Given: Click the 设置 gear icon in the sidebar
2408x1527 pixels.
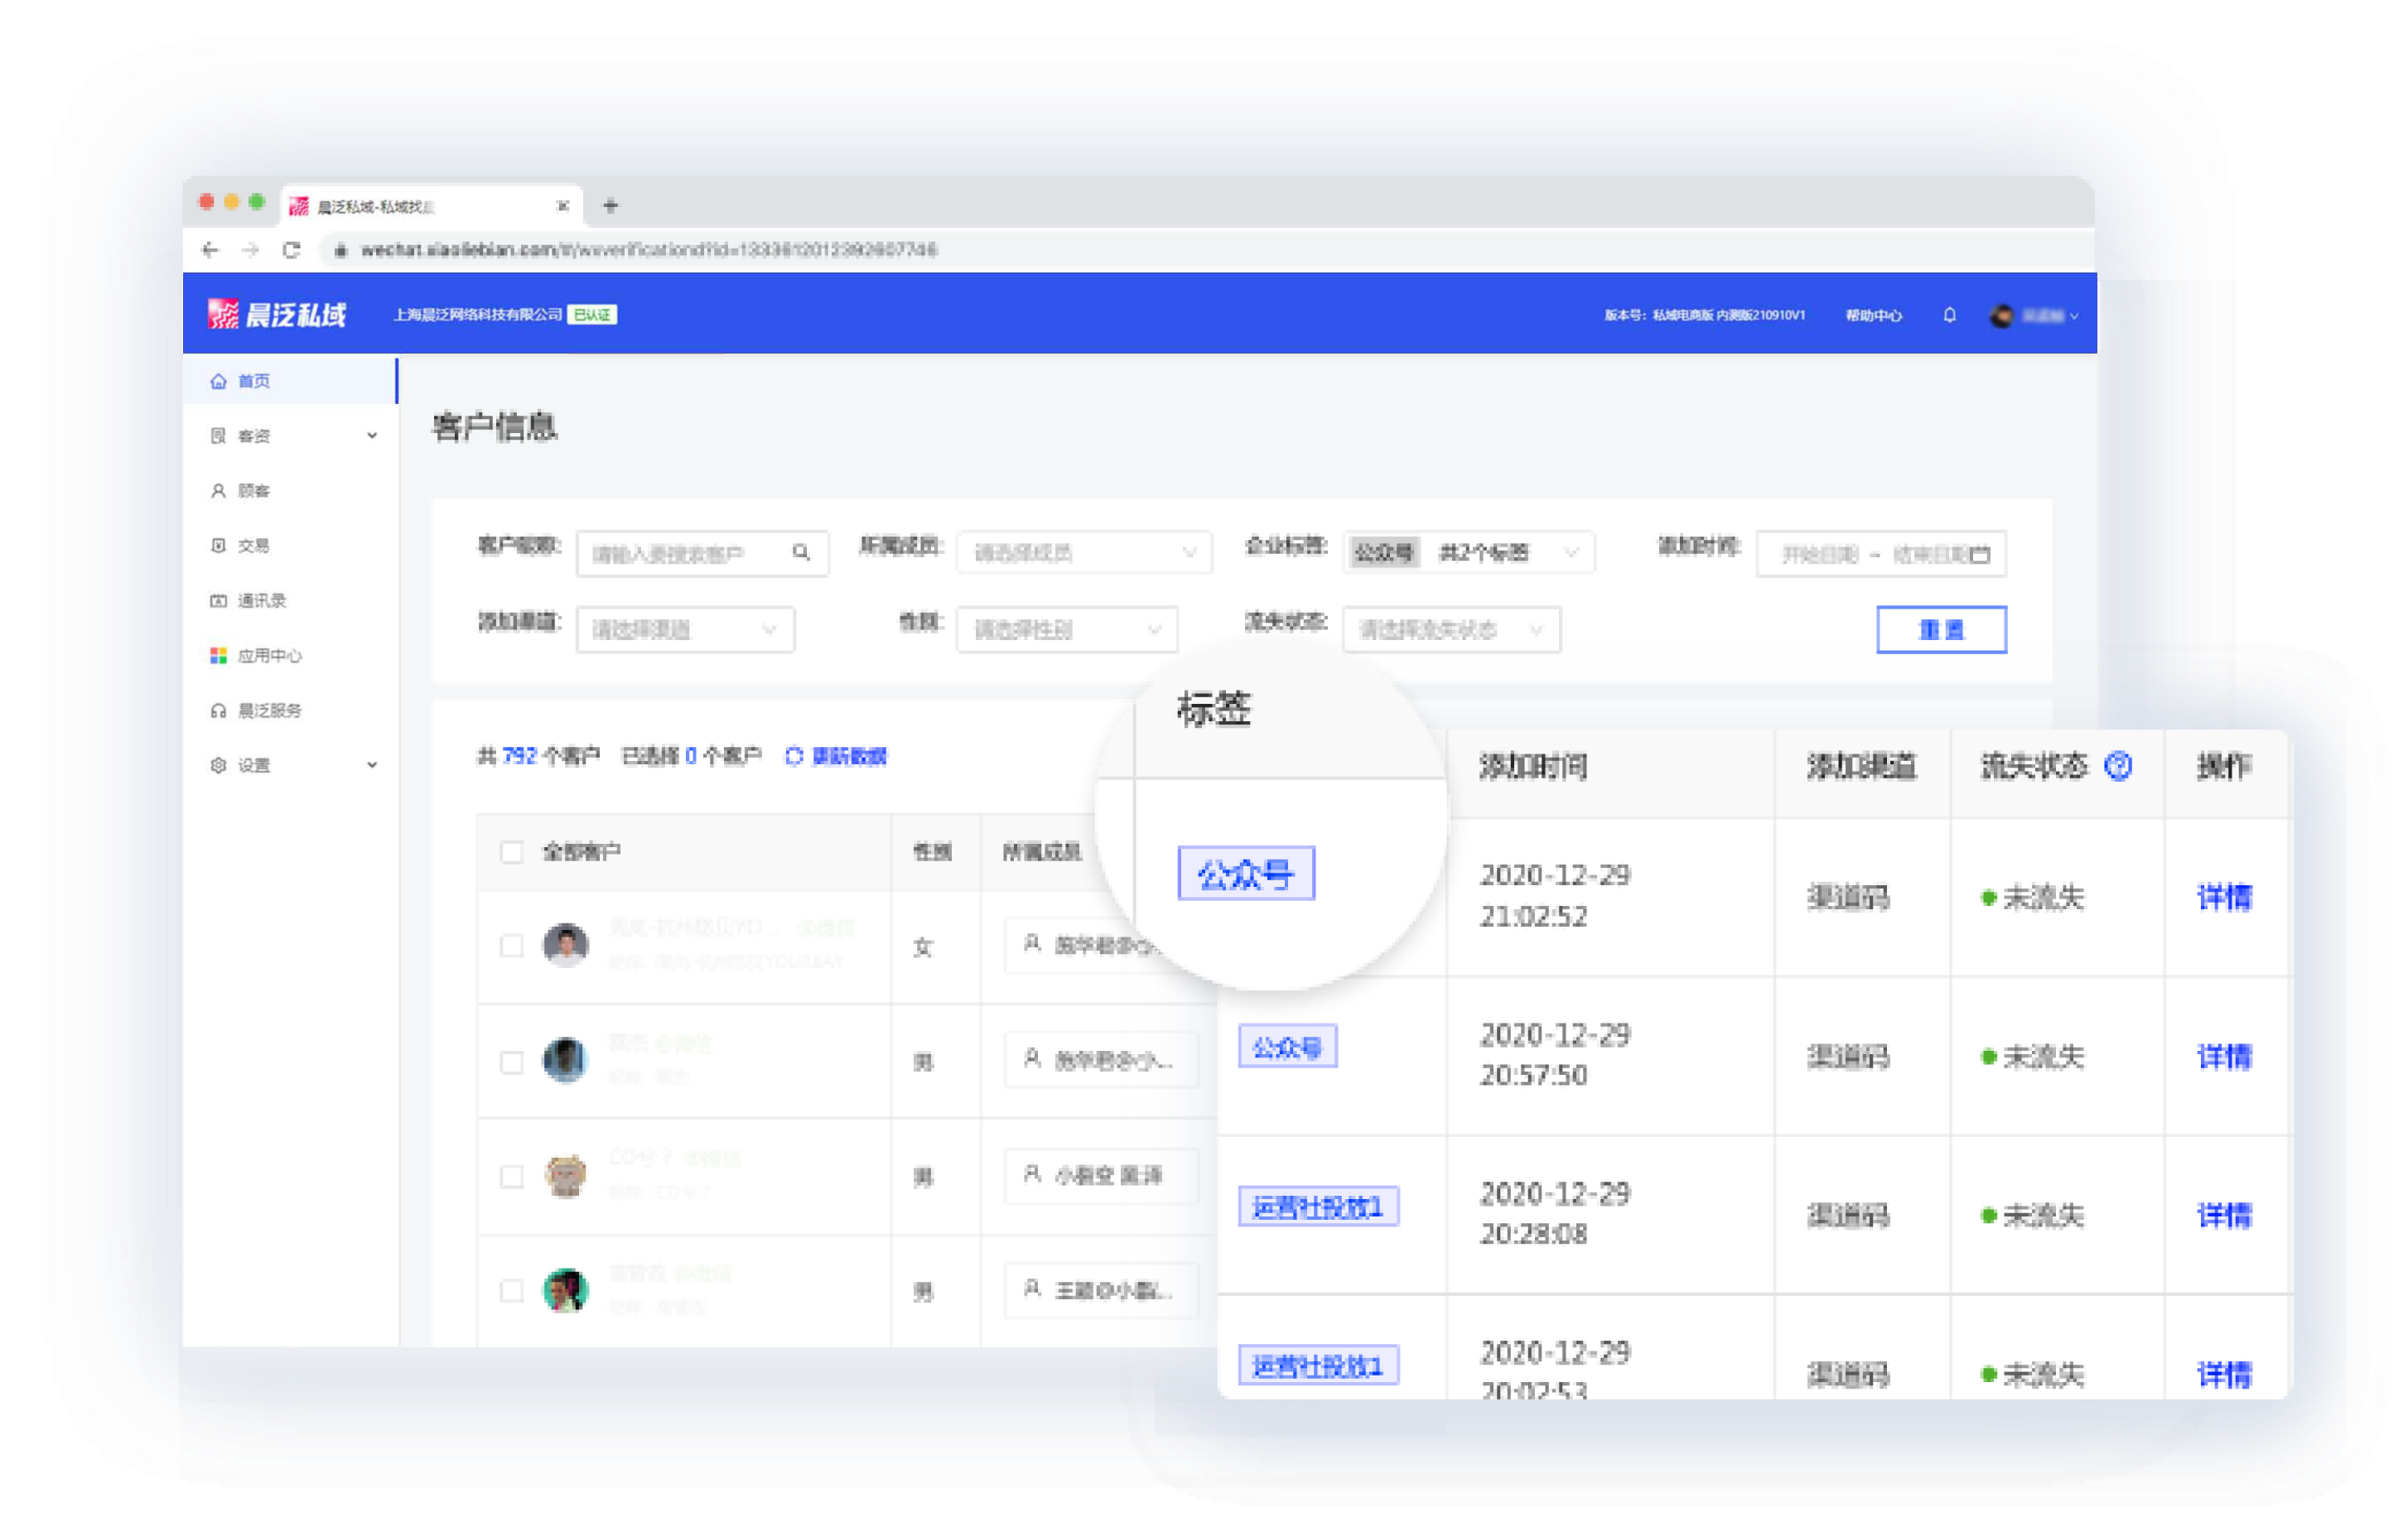Looking at the screenshot, I should 218,766.
